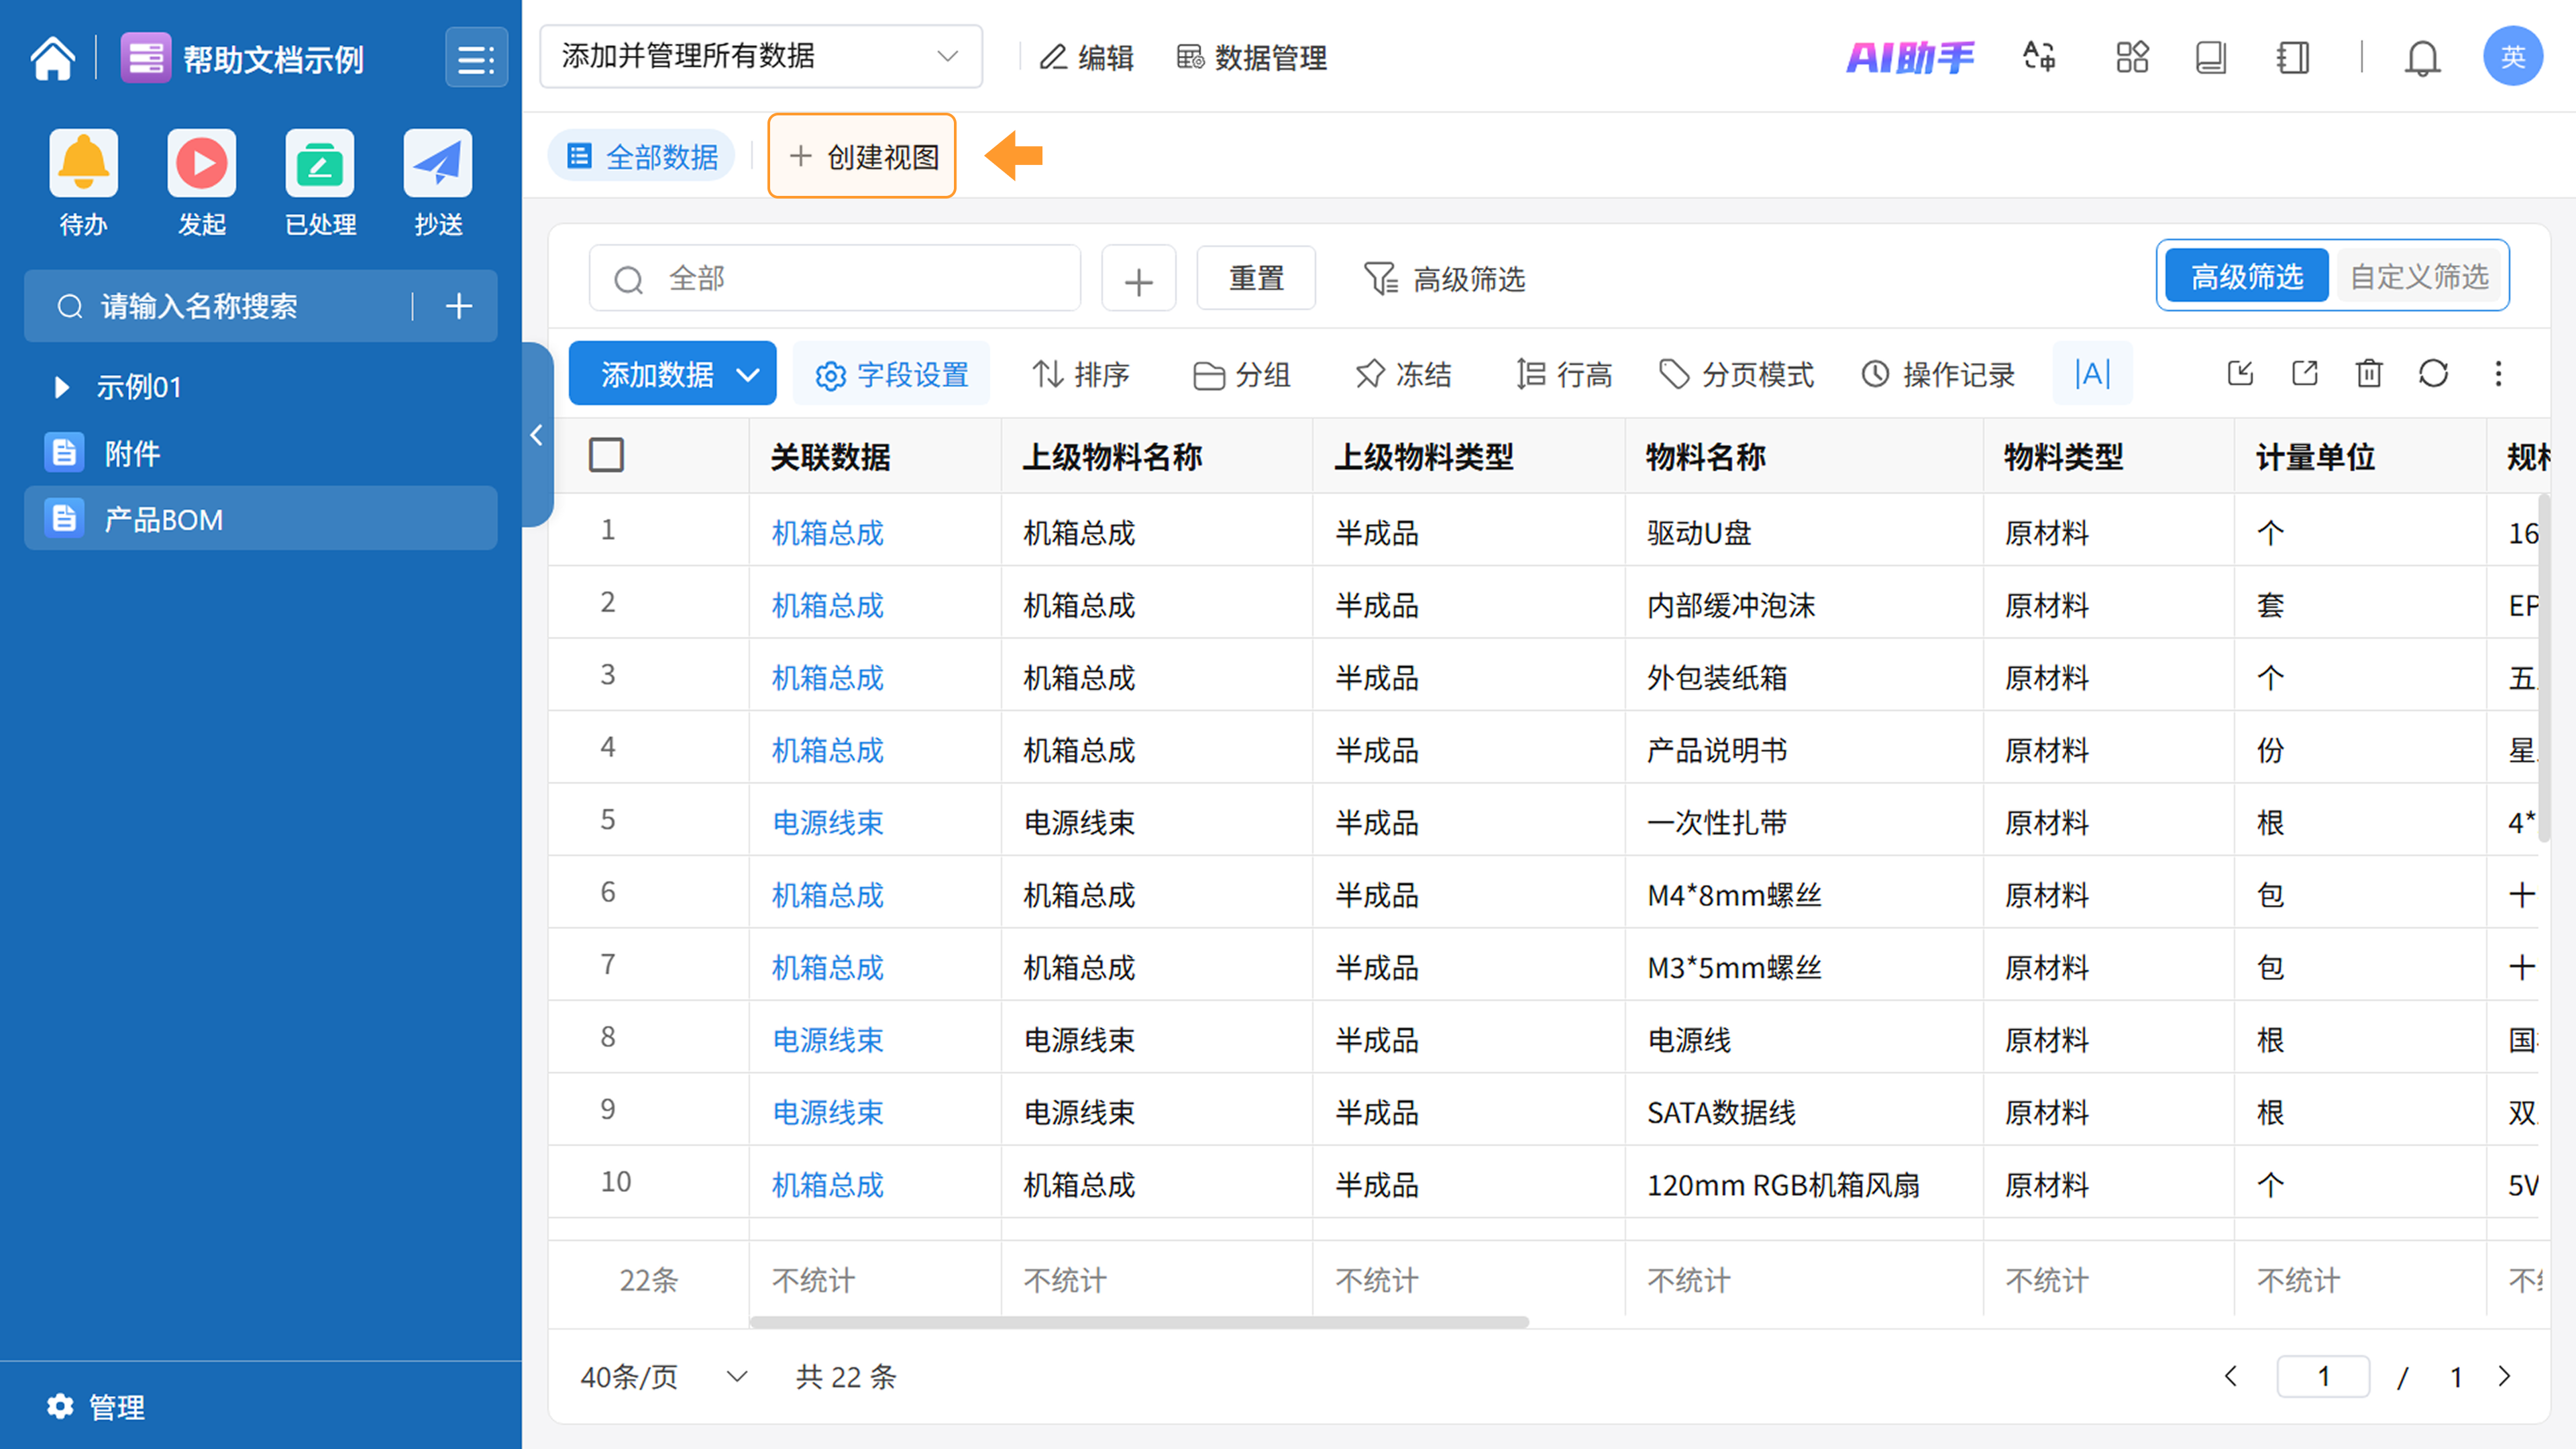Open the 40条/页 page size dropdown

[x=663, y=1377]
